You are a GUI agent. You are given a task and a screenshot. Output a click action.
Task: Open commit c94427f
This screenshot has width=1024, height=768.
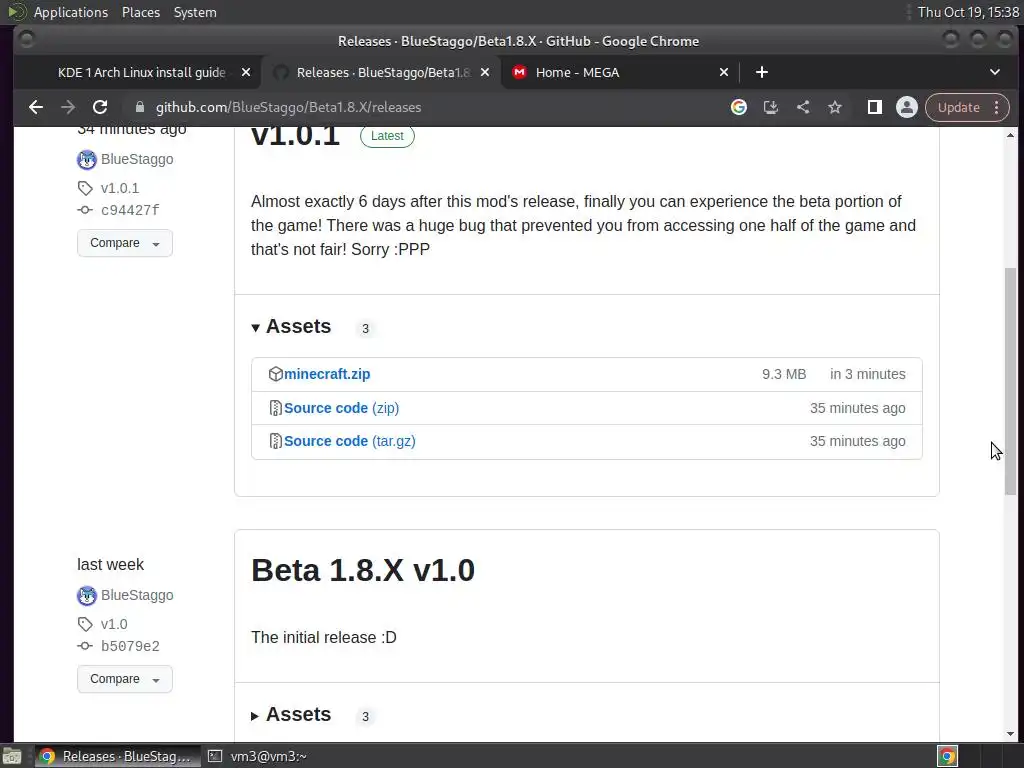click(130, 210)
